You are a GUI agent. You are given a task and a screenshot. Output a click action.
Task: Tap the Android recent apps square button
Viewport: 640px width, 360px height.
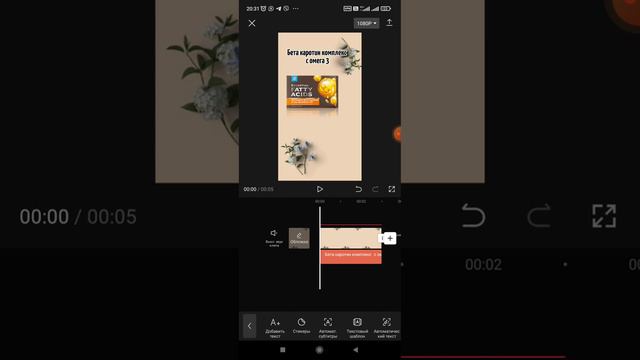282,350
